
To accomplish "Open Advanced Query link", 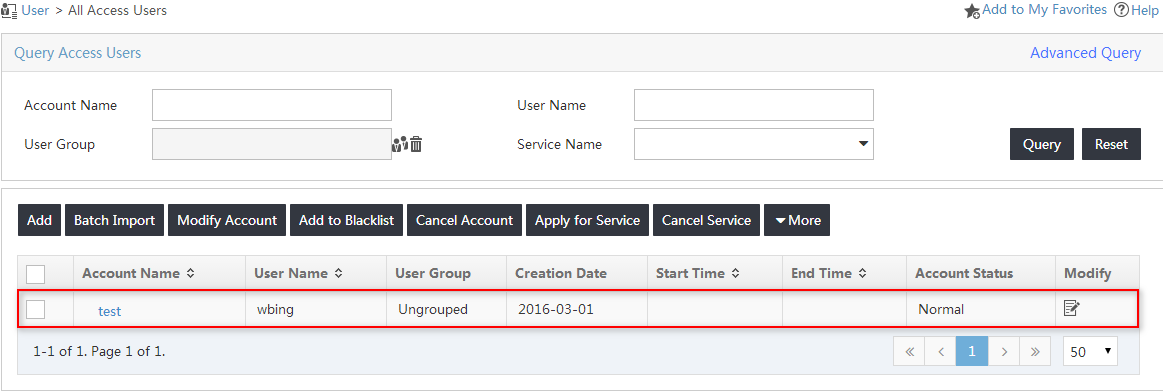I will click(x=1085, y=53).
